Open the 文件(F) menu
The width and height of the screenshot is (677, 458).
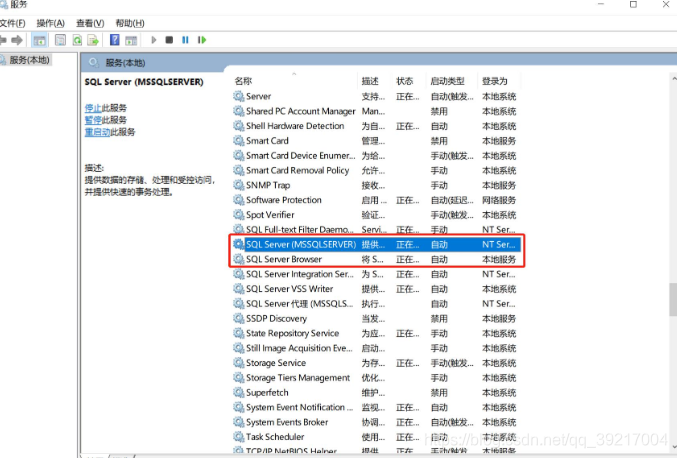[12, 23]
